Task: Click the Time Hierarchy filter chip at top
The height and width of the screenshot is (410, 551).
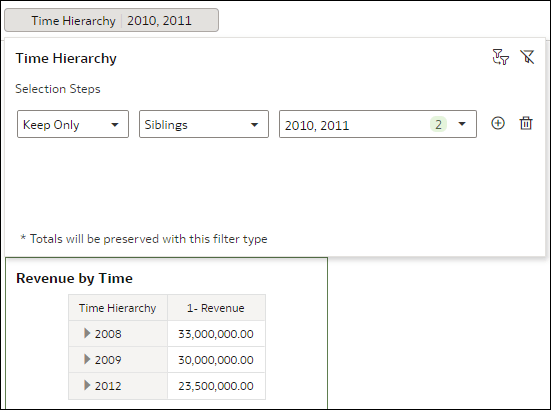Action: pyautogui.click(x=111, y=20)
